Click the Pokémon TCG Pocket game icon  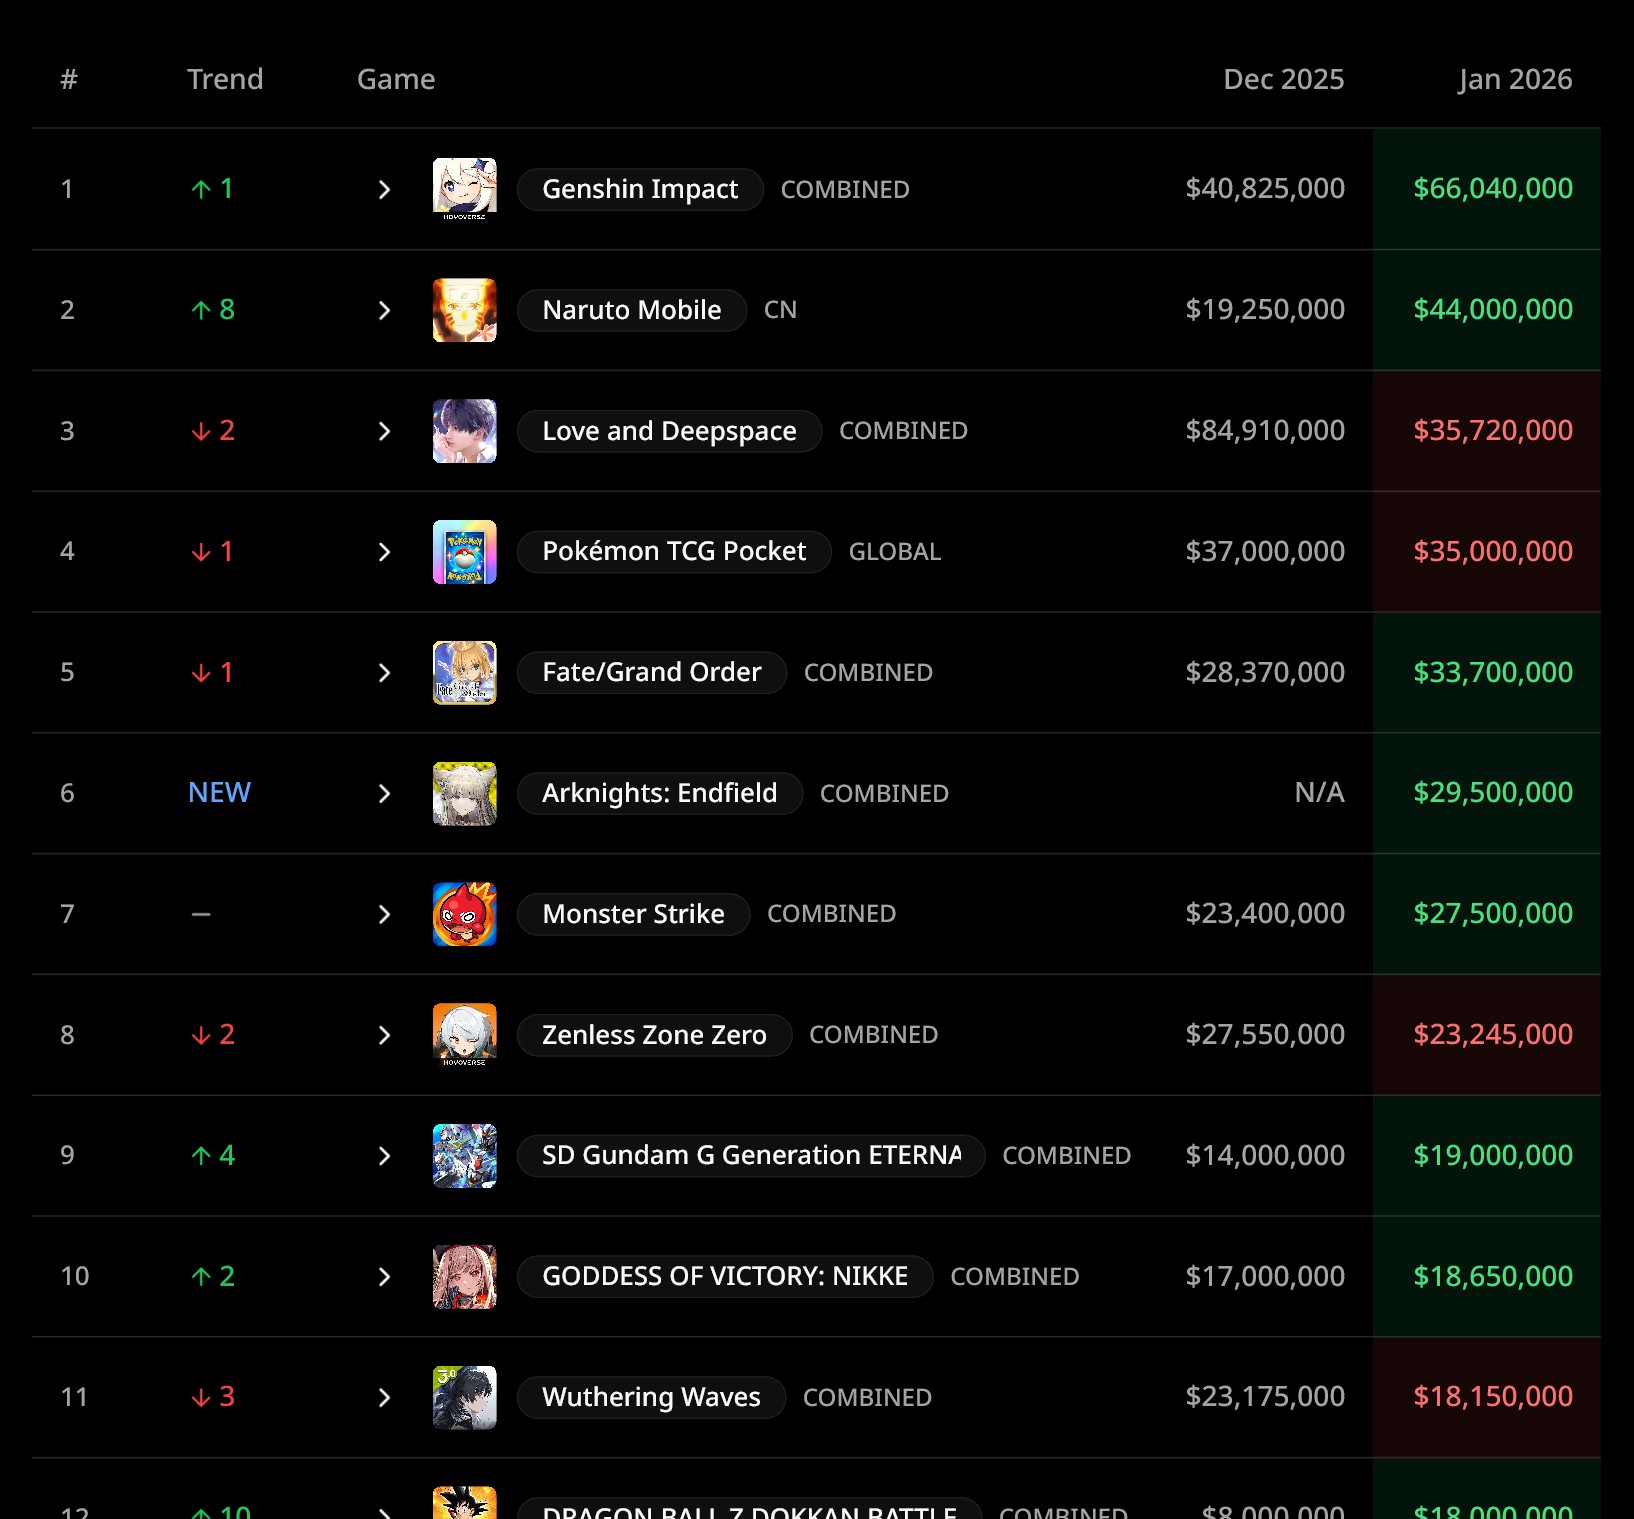[x=464, y=552]
